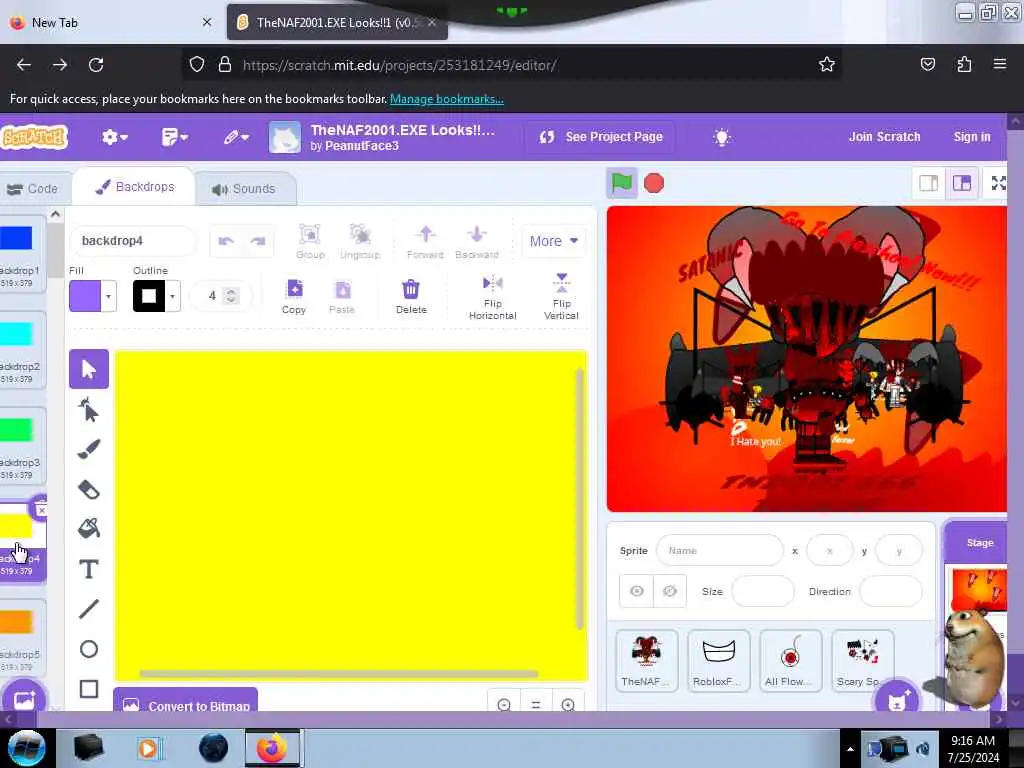
Task: Click the Scratch logo
Action: (x=34, y=137)
